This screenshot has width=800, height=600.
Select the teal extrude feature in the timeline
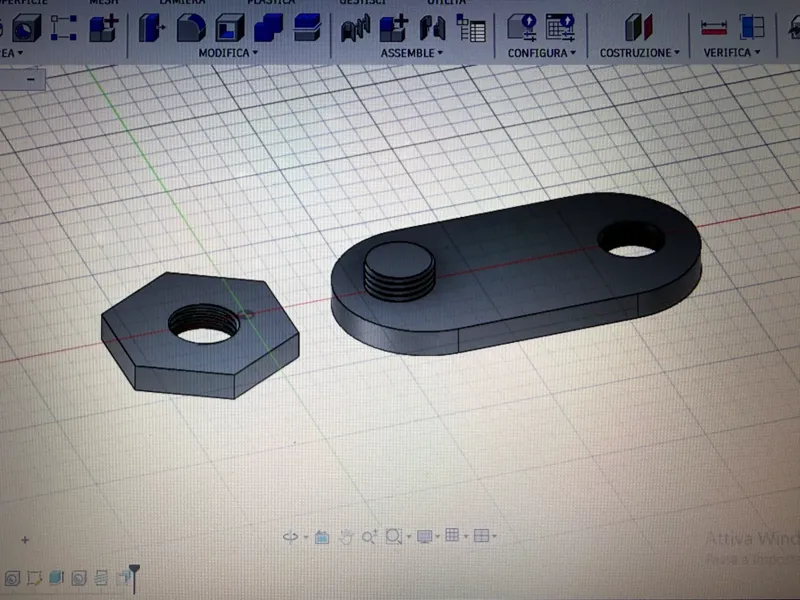point(56,578)
